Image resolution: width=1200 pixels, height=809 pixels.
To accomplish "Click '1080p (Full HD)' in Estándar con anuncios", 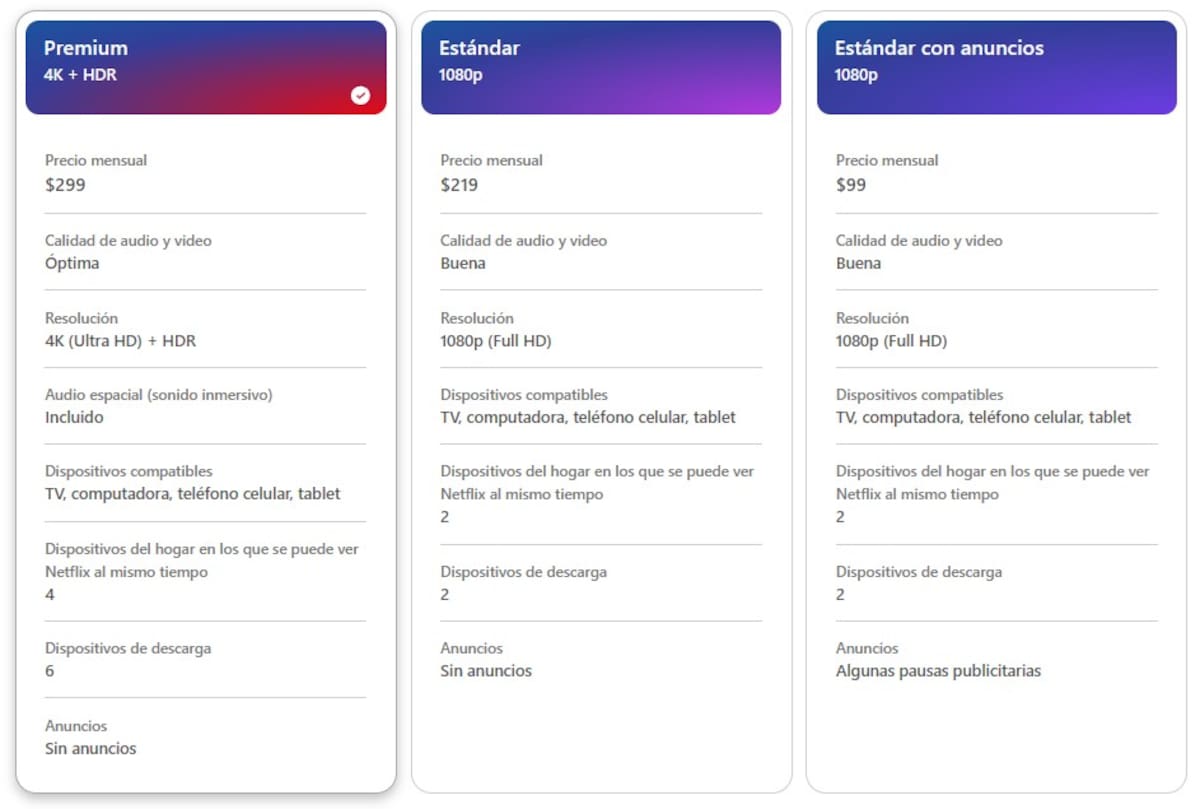I will click(x=891, y=341).
